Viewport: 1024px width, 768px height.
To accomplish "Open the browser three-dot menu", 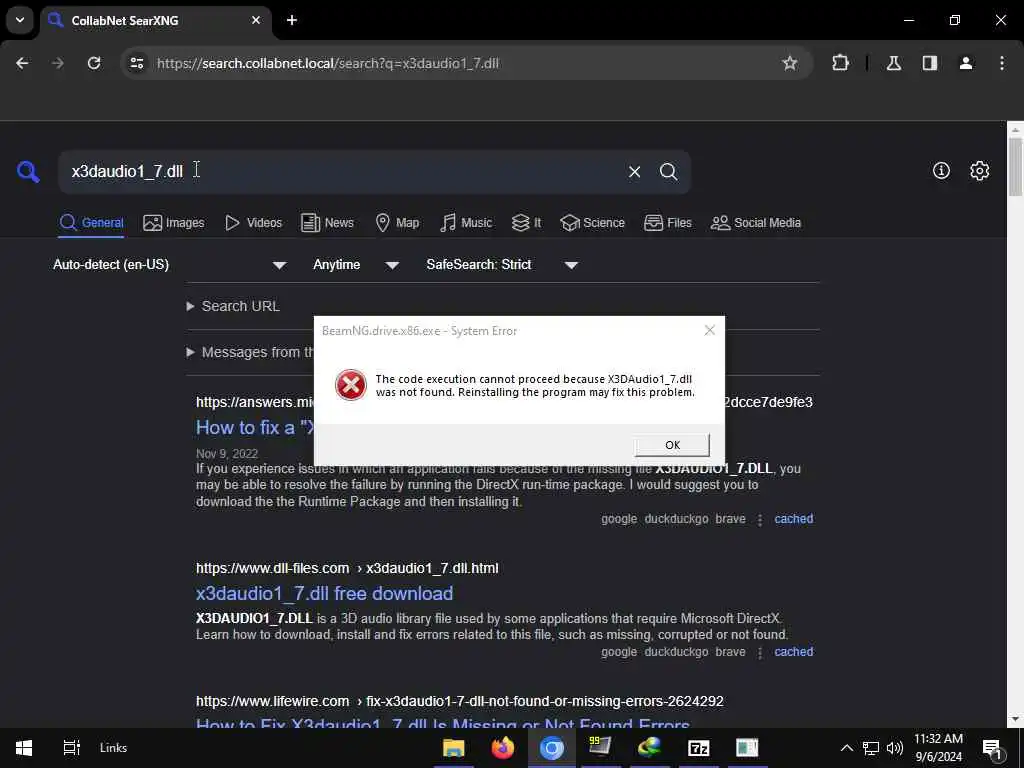I will (1002, 63).
